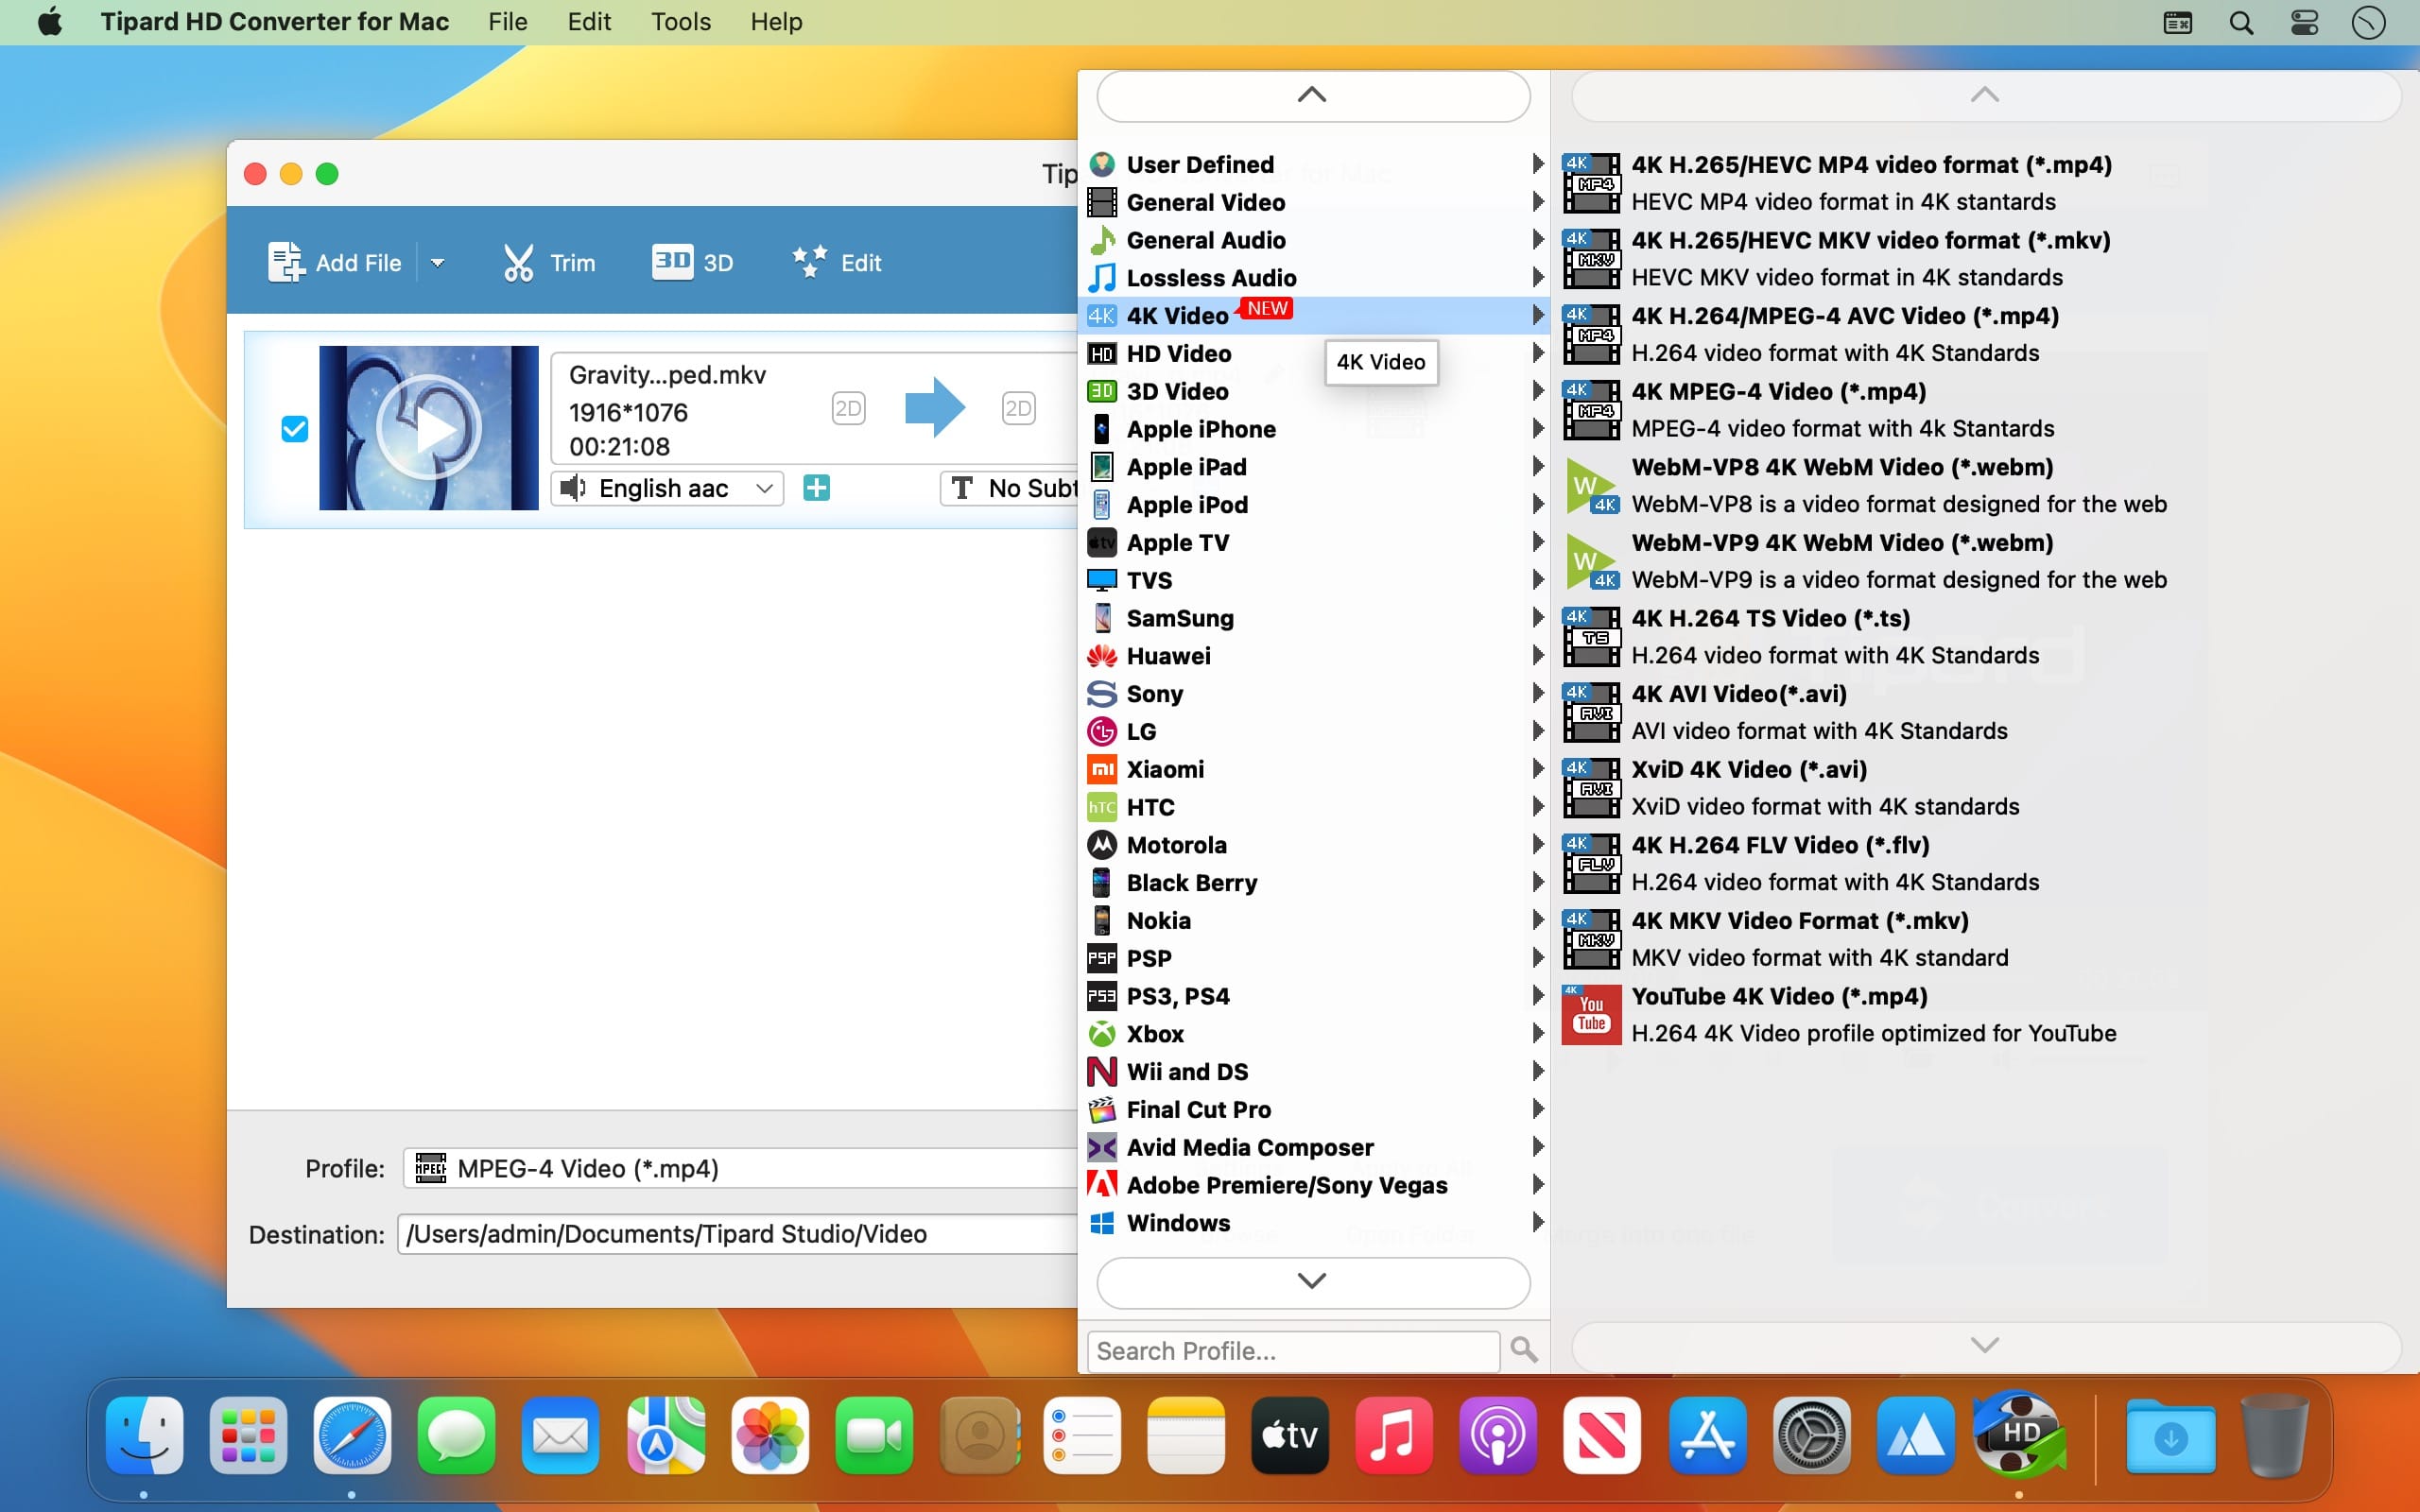The width and height of the screenshot is (2420, 1512).
Task: Click the search magnifier beside Search Profile
Action: coord(1524,1350)
